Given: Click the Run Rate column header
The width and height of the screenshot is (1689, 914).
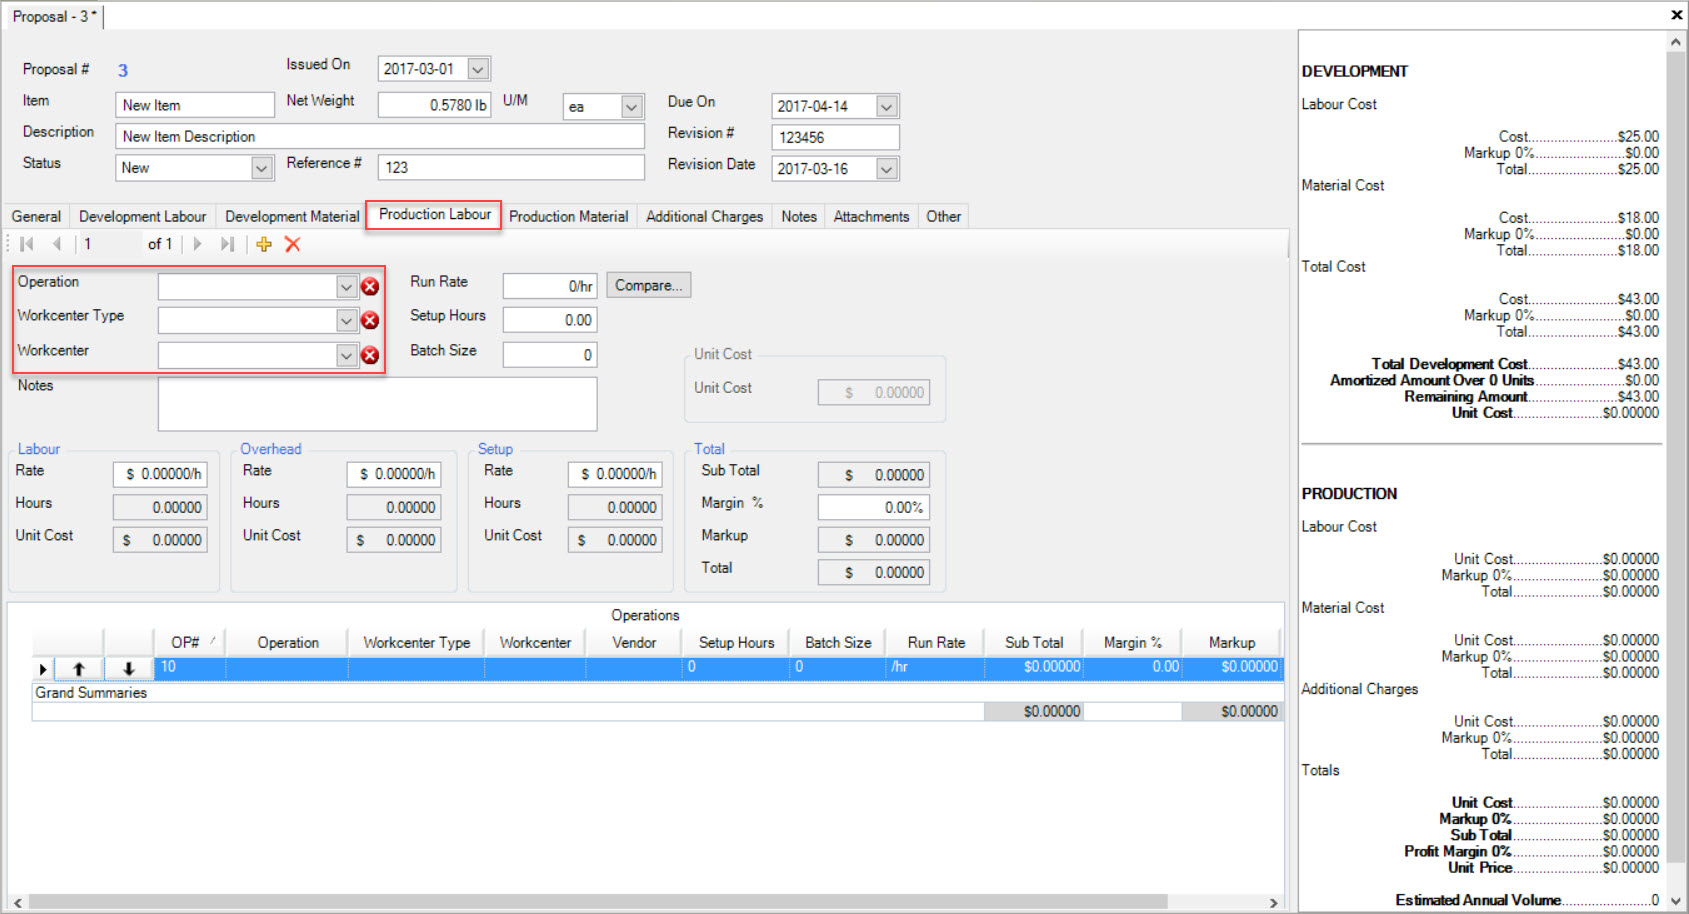Looking at the screenshot, I should tap(936, 642).
